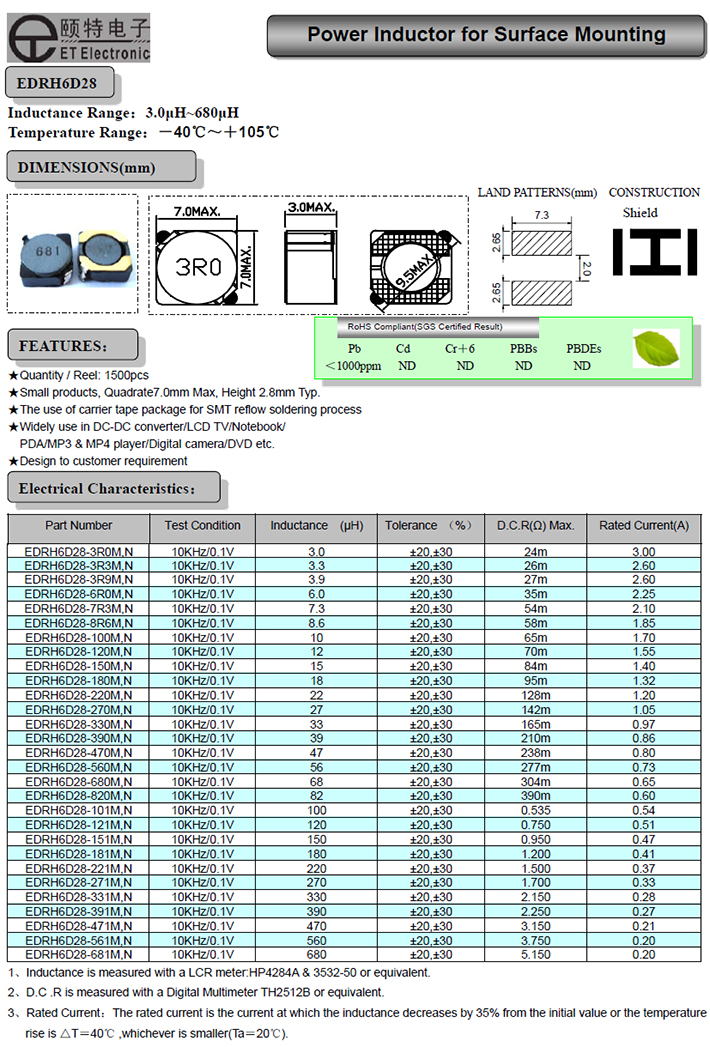Select the Electrical Characteristics section header
Screen dimensions: 710x1047
112,489
